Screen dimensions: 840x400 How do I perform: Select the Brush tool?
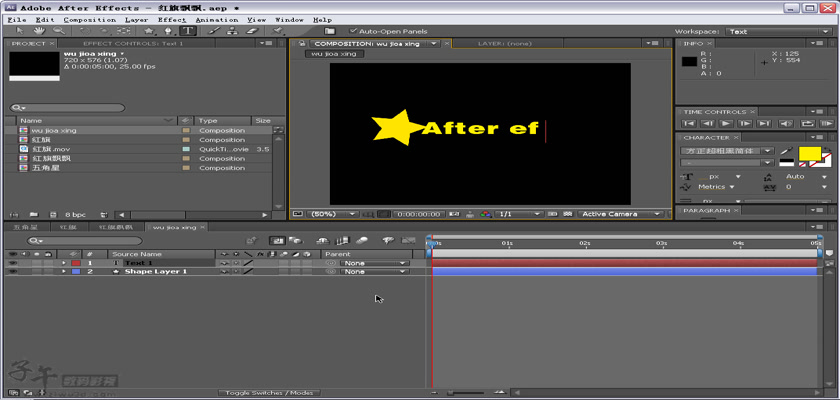coord(213,32)
